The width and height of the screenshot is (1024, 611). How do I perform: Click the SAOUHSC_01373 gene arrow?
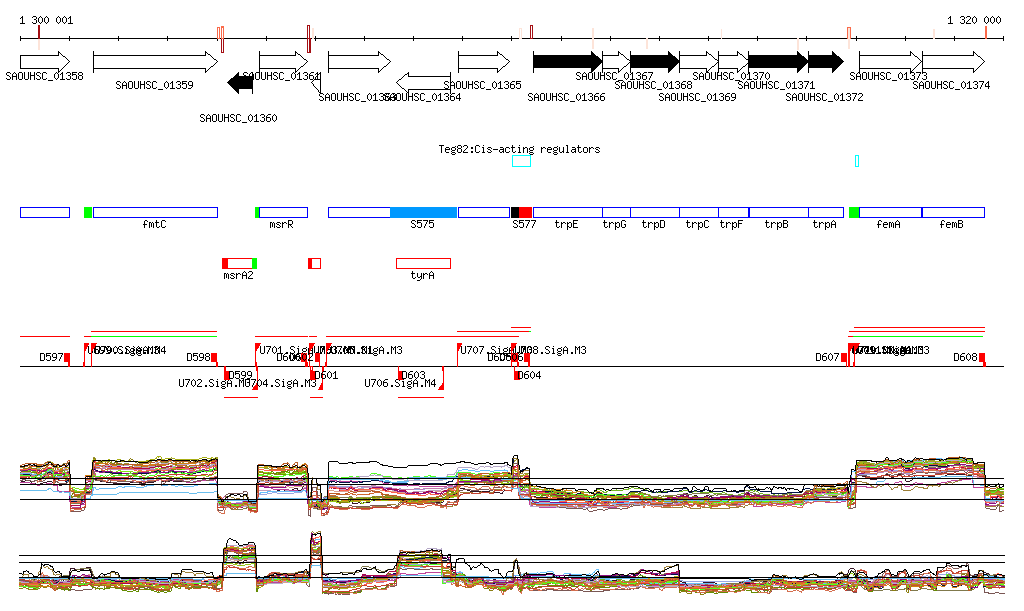tap(890, 62)
